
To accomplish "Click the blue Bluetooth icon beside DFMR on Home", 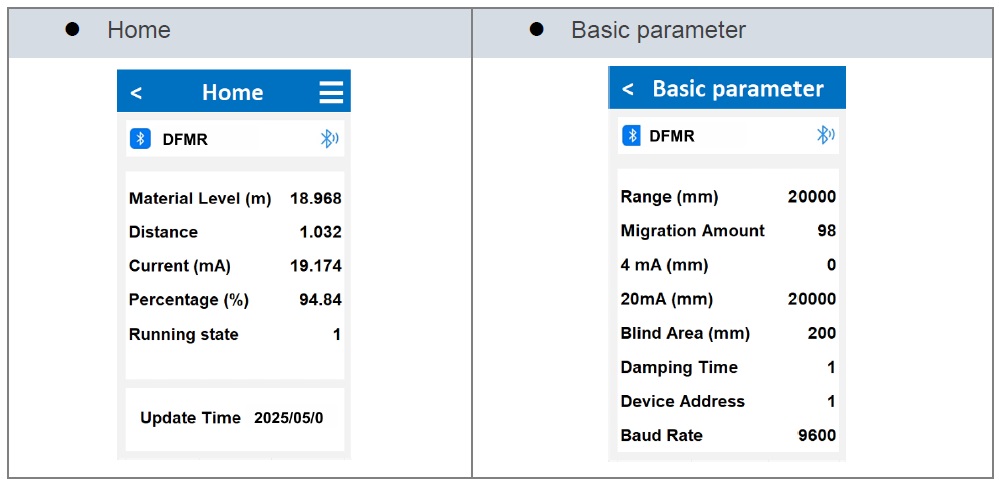I will click(140, 139).
